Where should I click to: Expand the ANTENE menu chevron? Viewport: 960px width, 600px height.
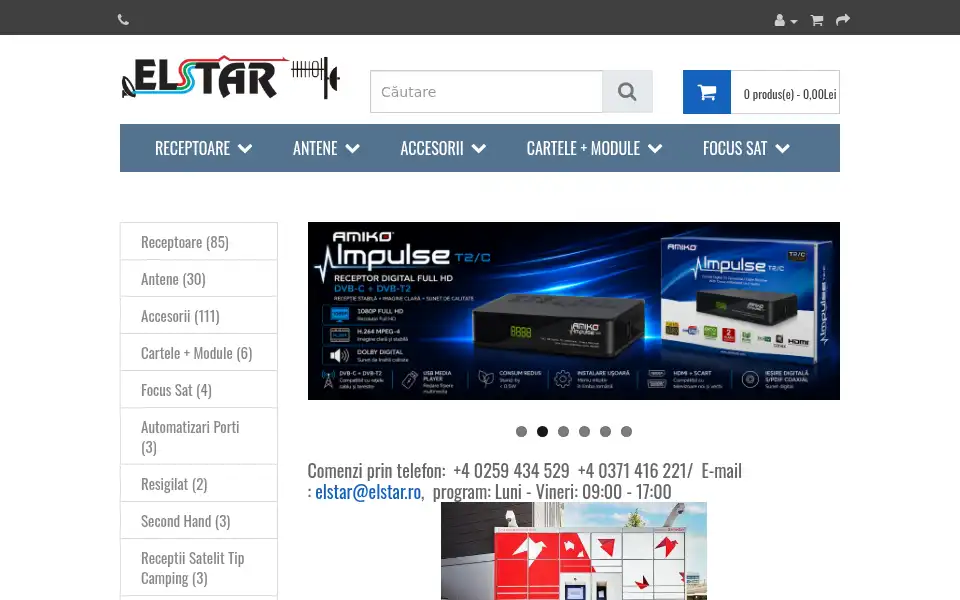point(353,148)
